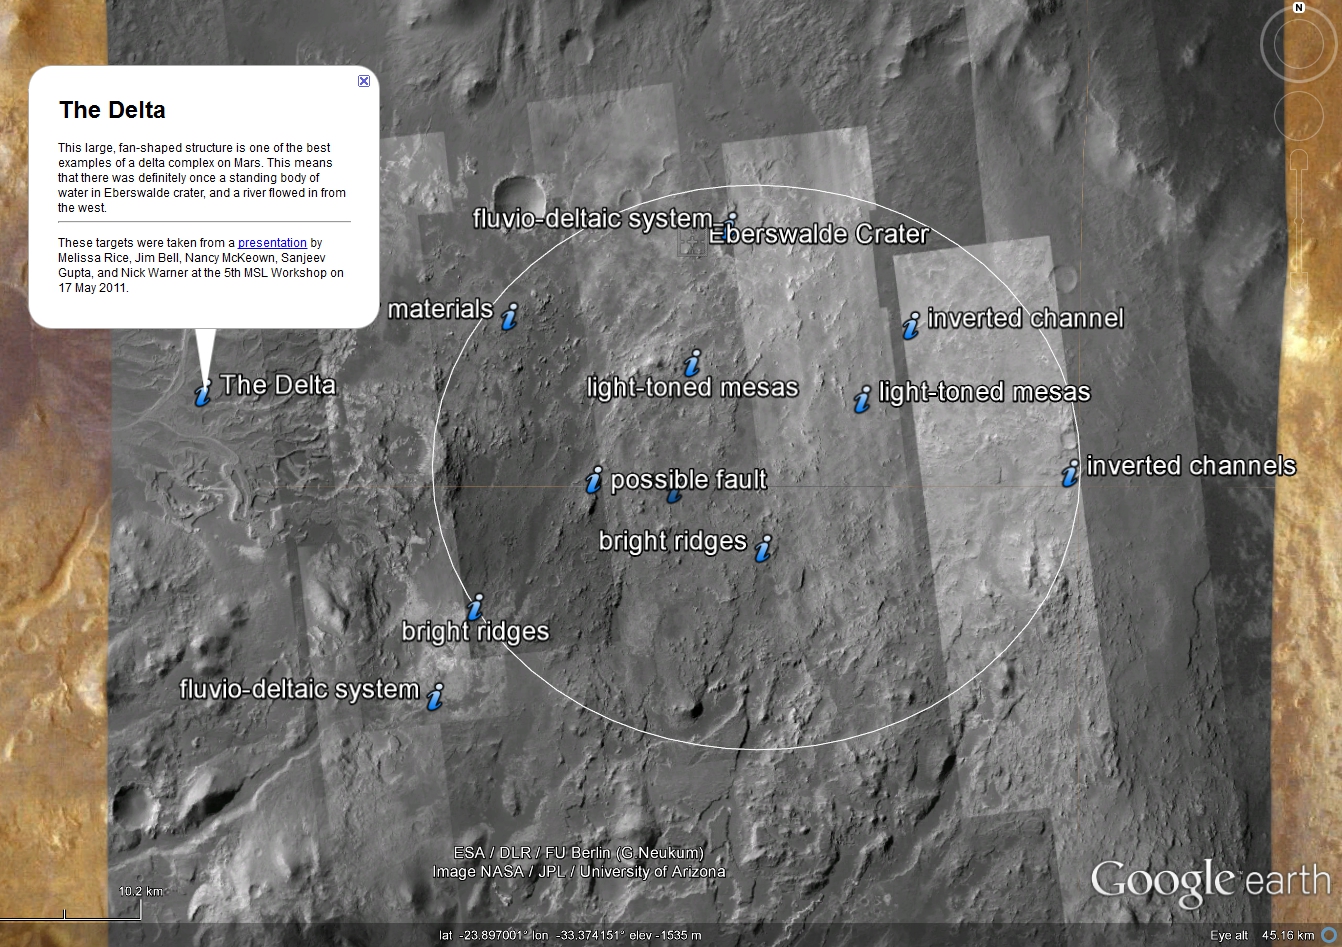This screenshot has width=1342, height=947.
Task: Click the N north indicator on compass
Action: pyautogui.click(x=1299, y=8)
